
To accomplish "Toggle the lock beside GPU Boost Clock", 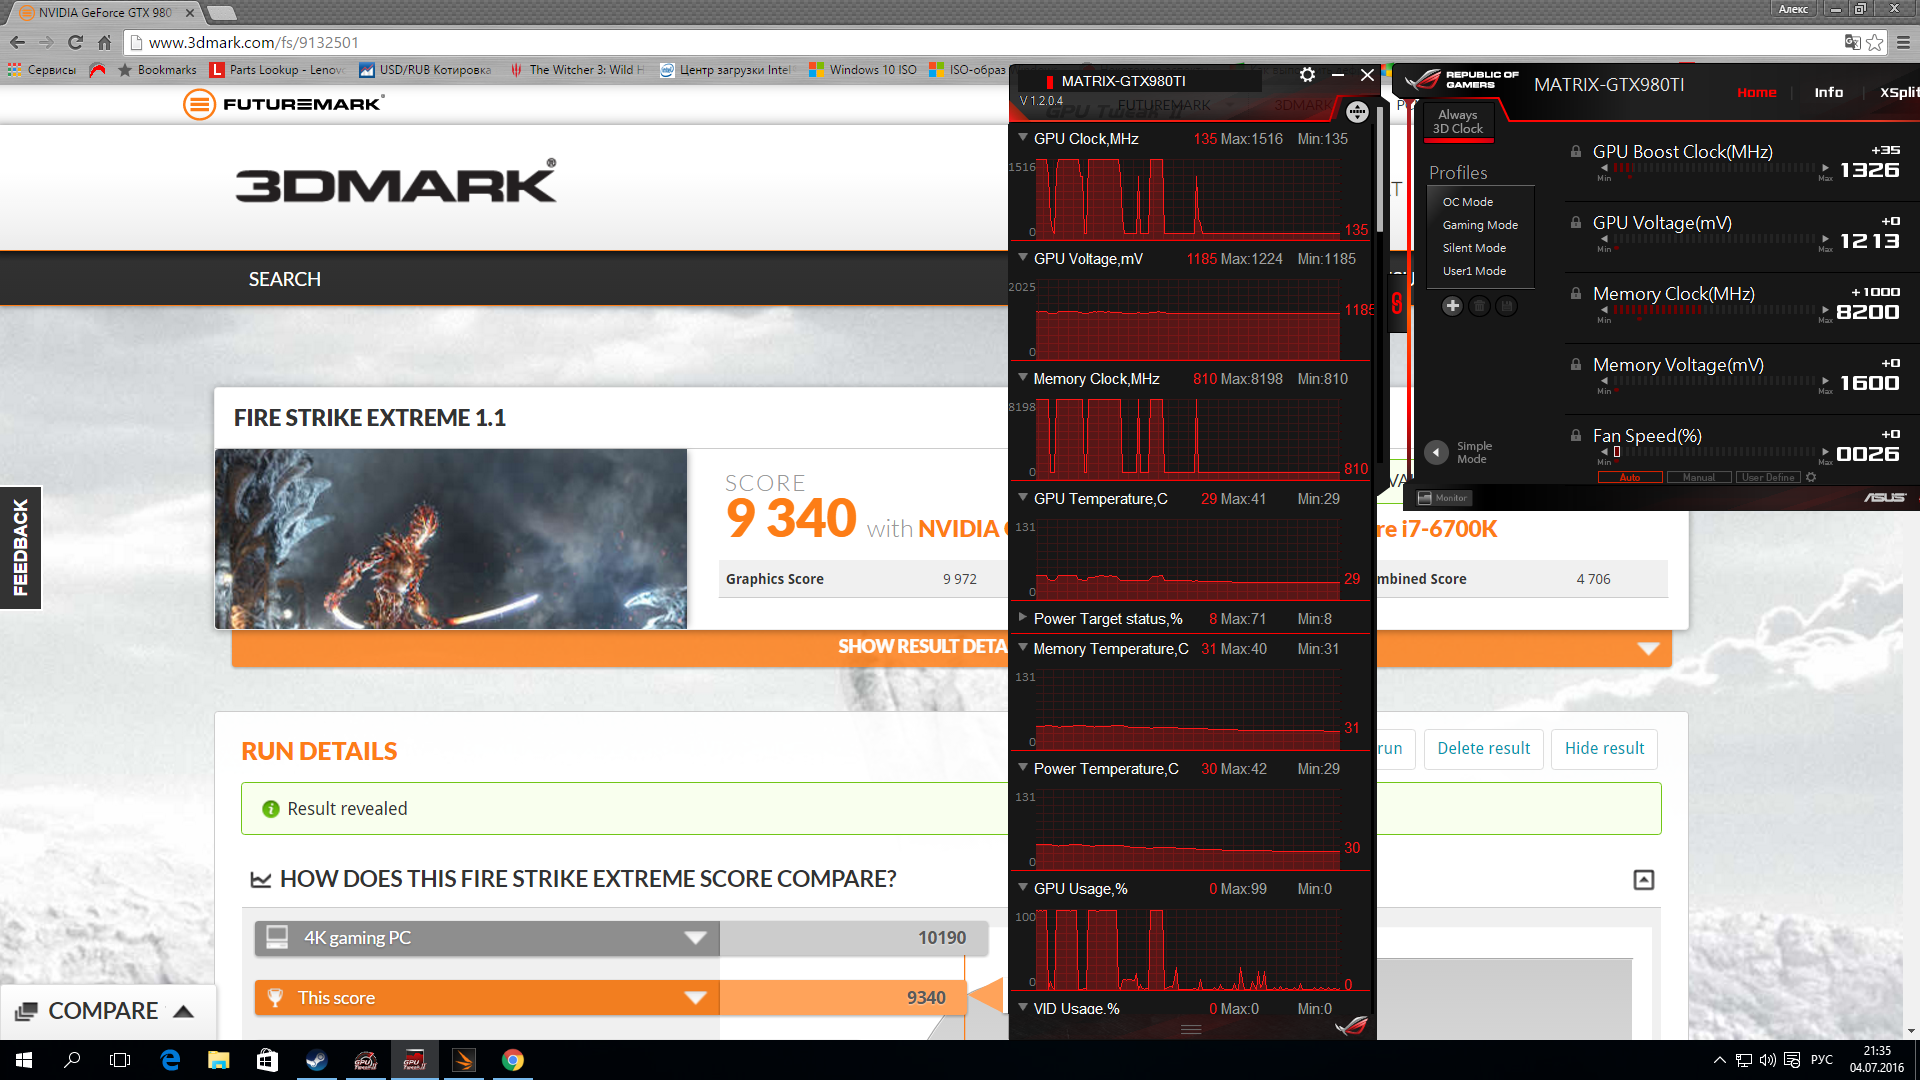I will click(x=1576, y=152).
